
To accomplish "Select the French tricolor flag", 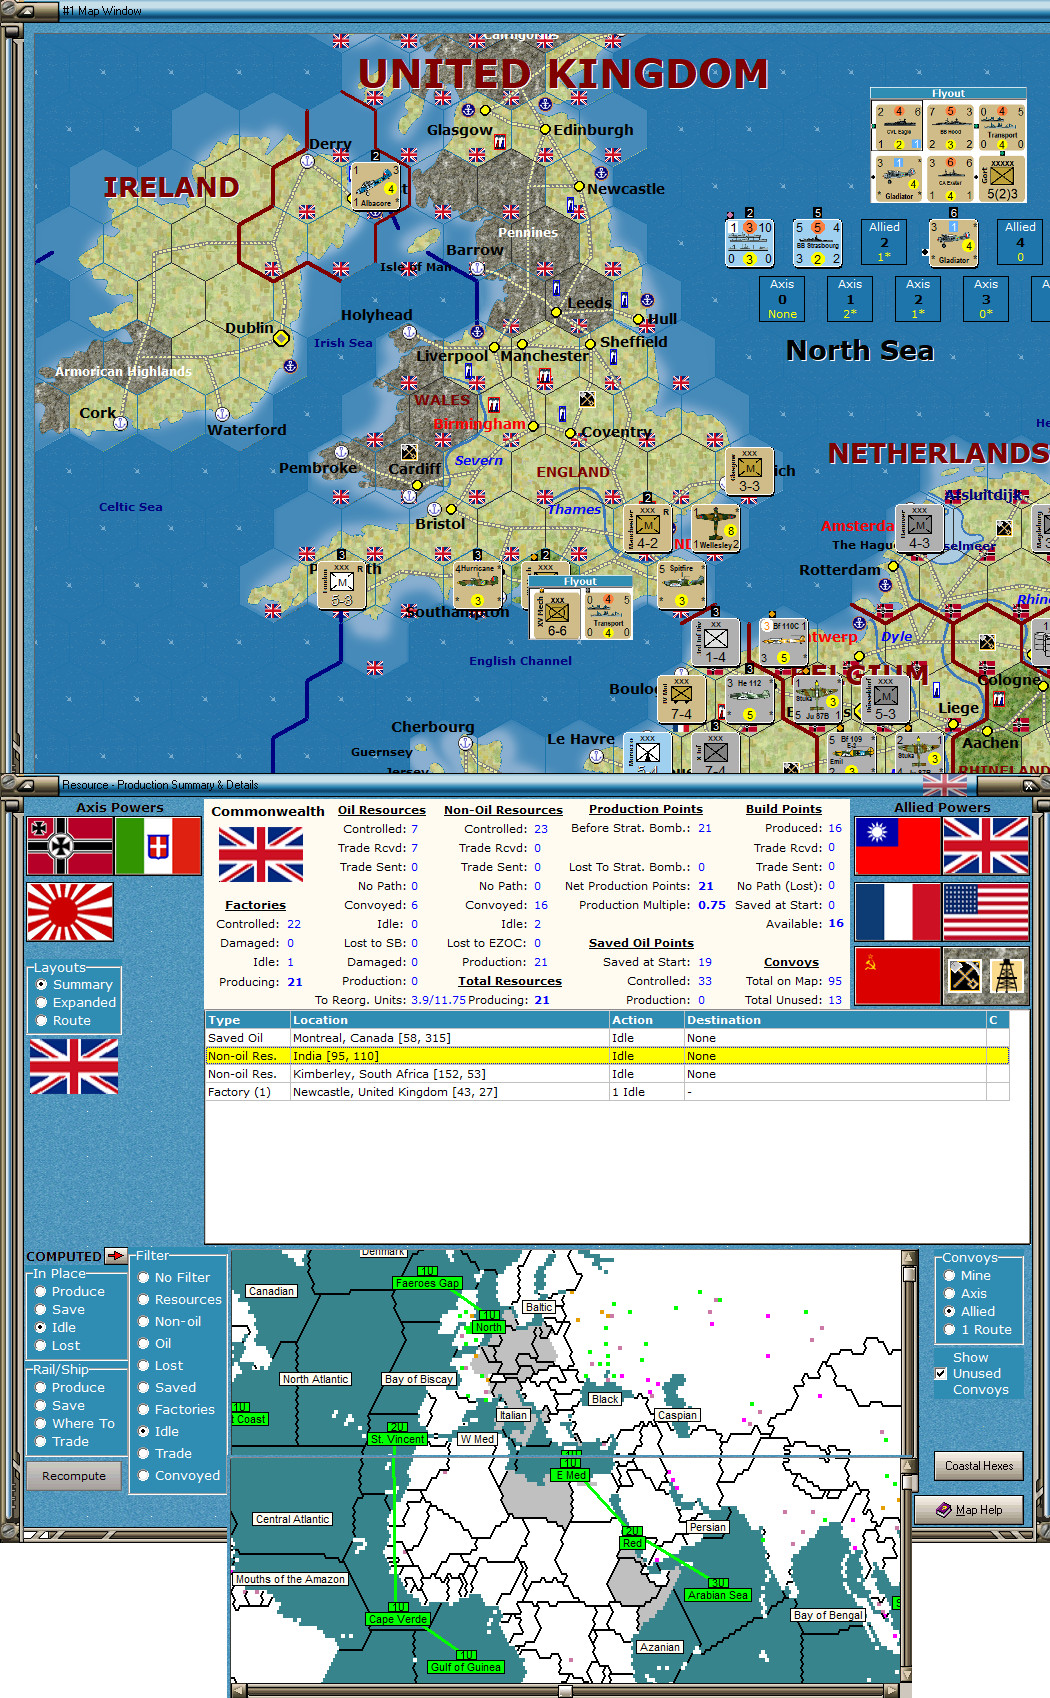I will click(898, 911).
